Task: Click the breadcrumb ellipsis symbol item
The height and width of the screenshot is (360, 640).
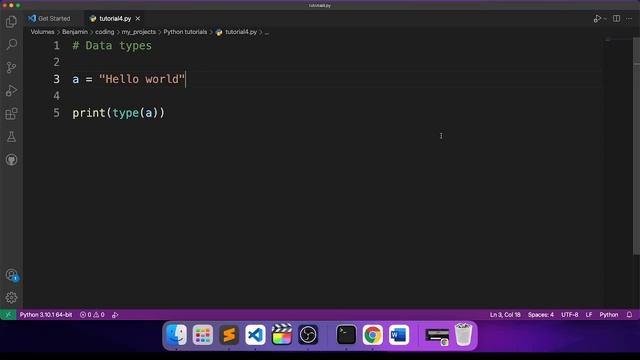Action: pyautogui.click(x=267, y=32)
